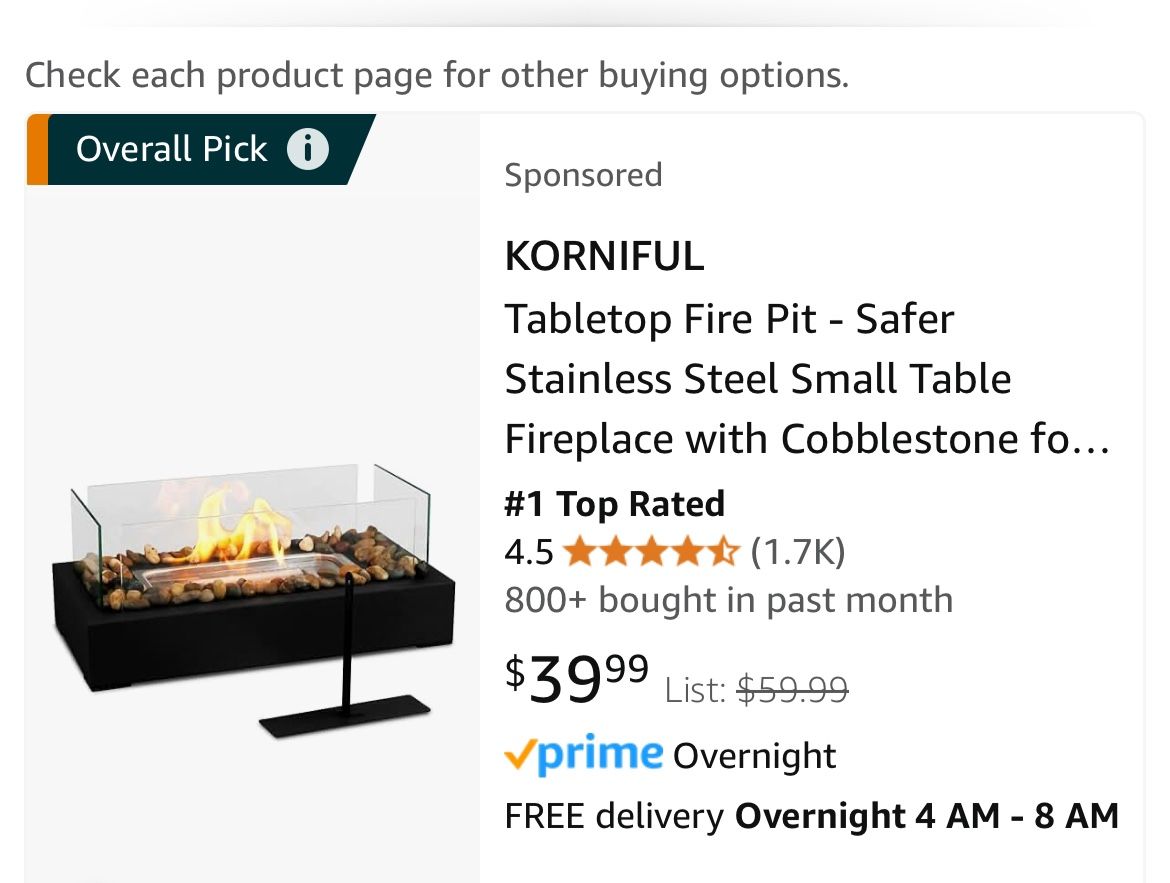The width and height of the screenshot is (1170, 883).
Task: Open the KORNIFUL brand name
Action: tap(604, 257)
